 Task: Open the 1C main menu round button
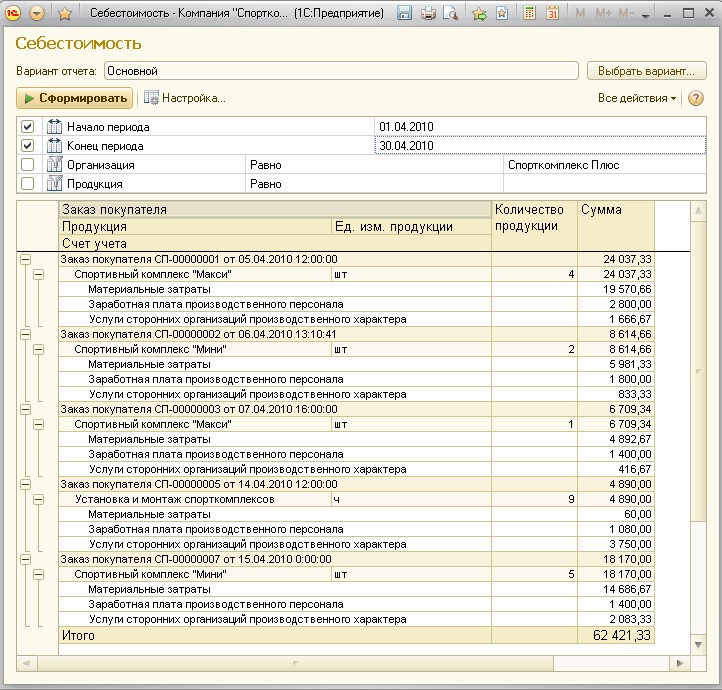pyautogui.click(x=14, y=14)
